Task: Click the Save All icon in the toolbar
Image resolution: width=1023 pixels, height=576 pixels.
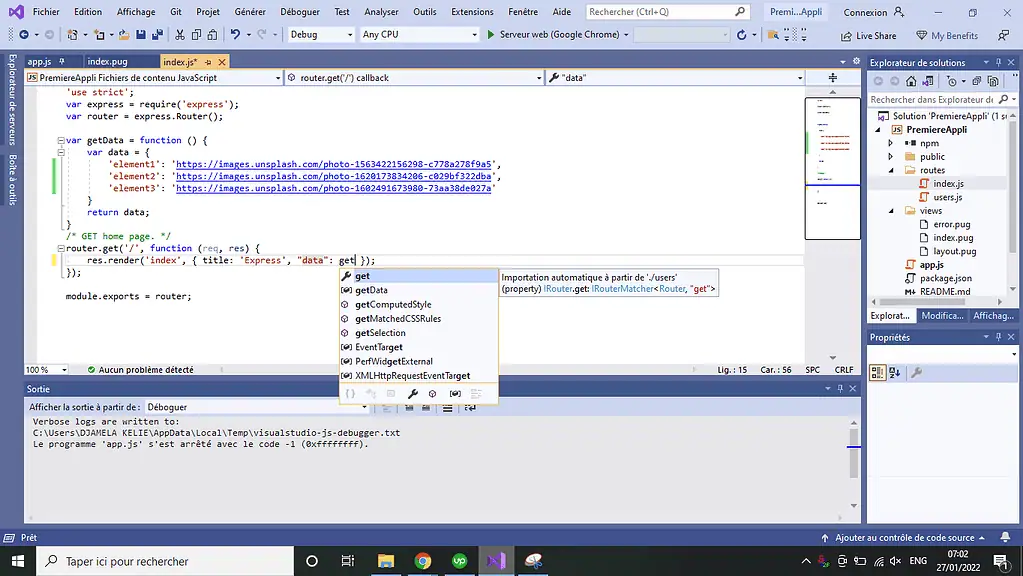Action: click(155, 34)
